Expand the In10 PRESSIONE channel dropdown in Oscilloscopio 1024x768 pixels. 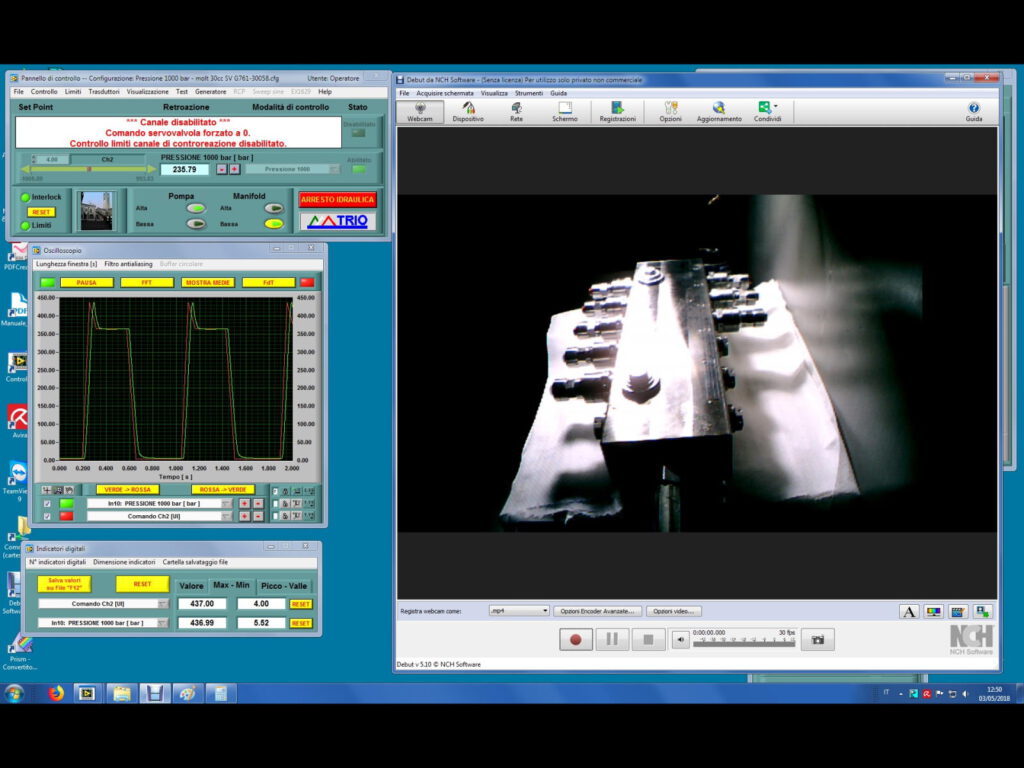tap(226, 503)
